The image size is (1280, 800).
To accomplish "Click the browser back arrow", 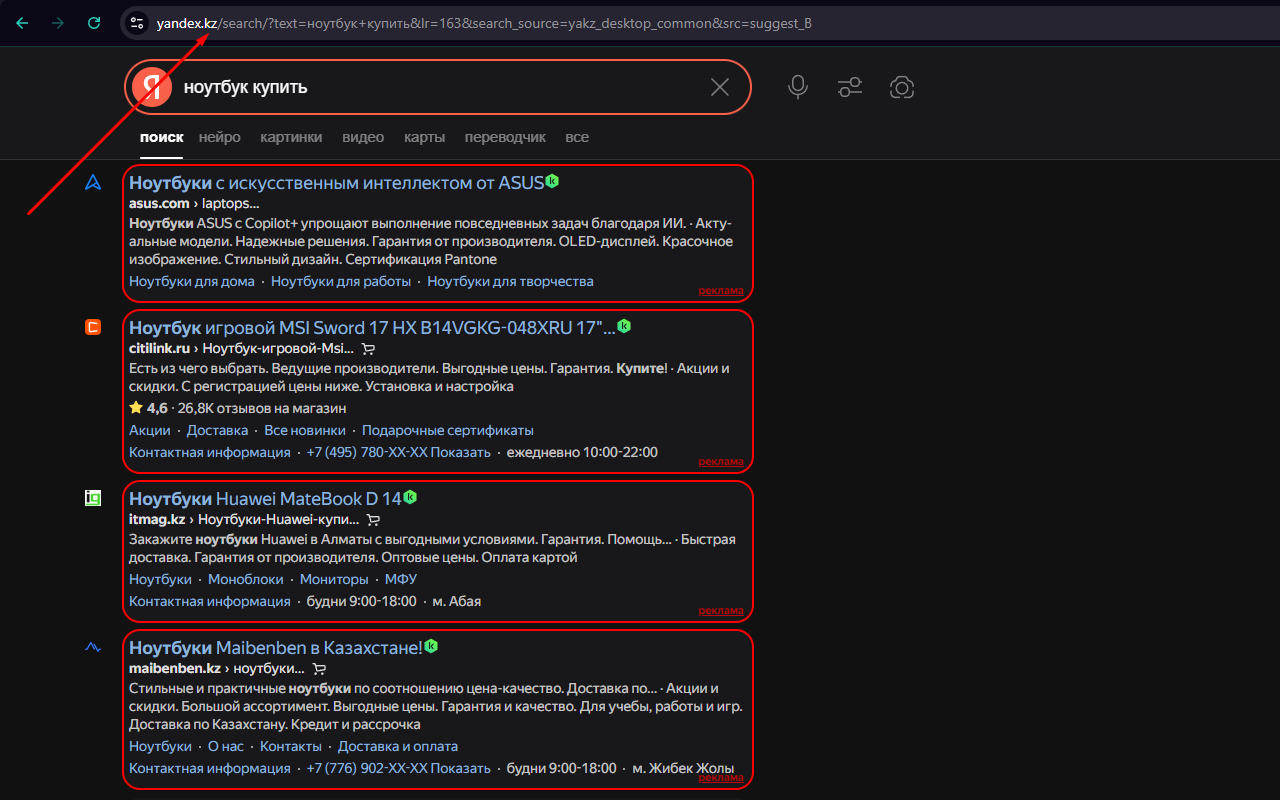I will [x=21, y=22].
